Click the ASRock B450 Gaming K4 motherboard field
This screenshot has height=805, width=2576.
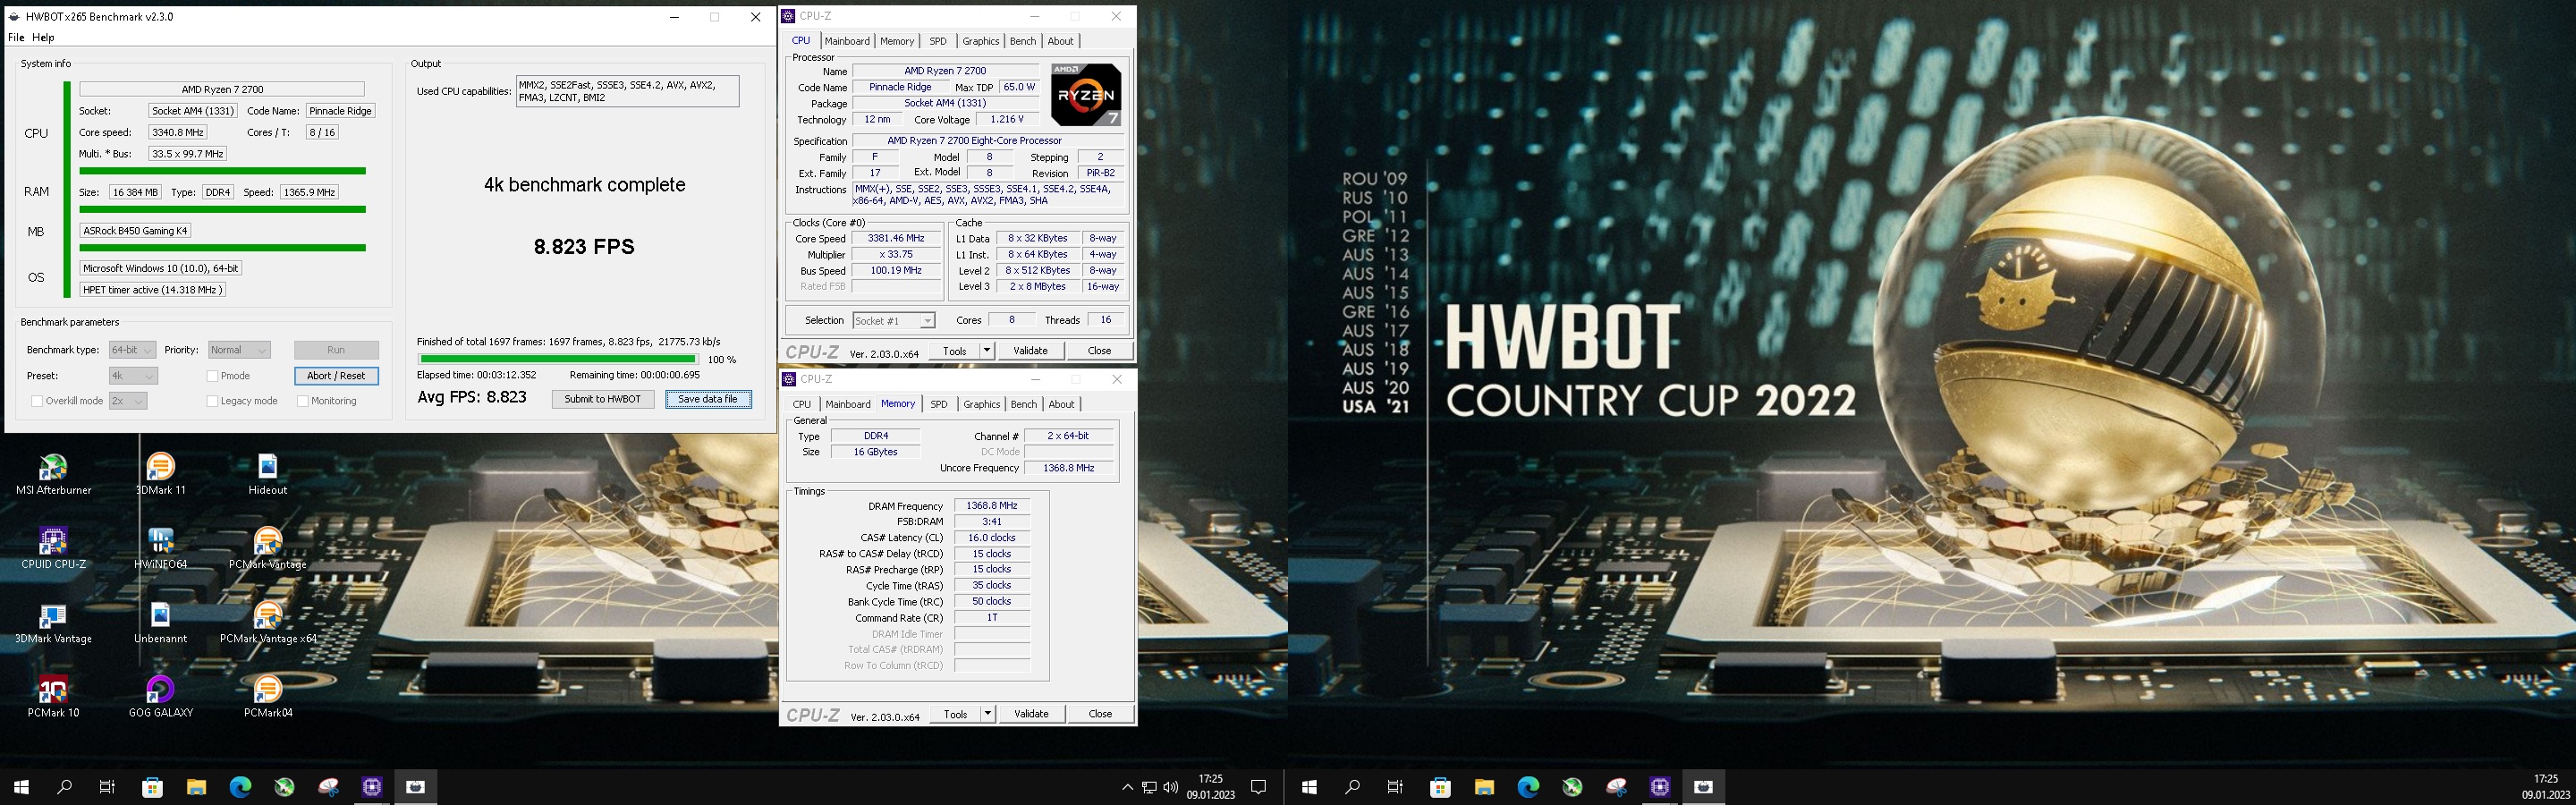pos(135,231)
